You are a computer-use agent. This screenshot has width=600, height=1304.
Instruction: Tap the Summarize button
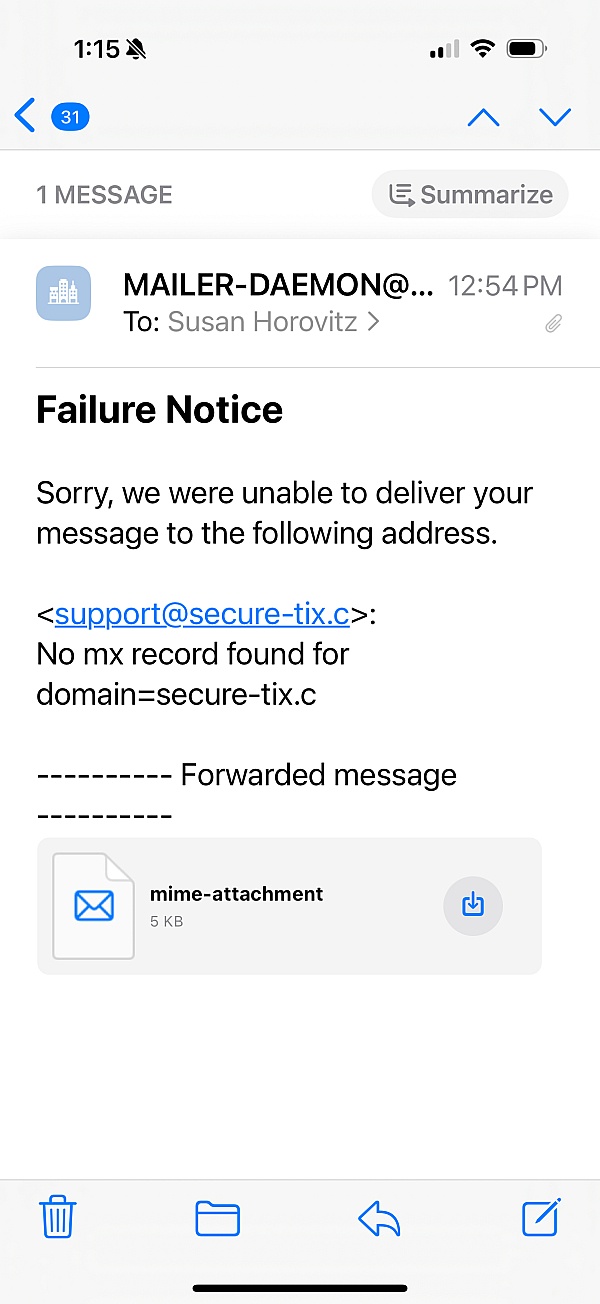tap(470, 194)
